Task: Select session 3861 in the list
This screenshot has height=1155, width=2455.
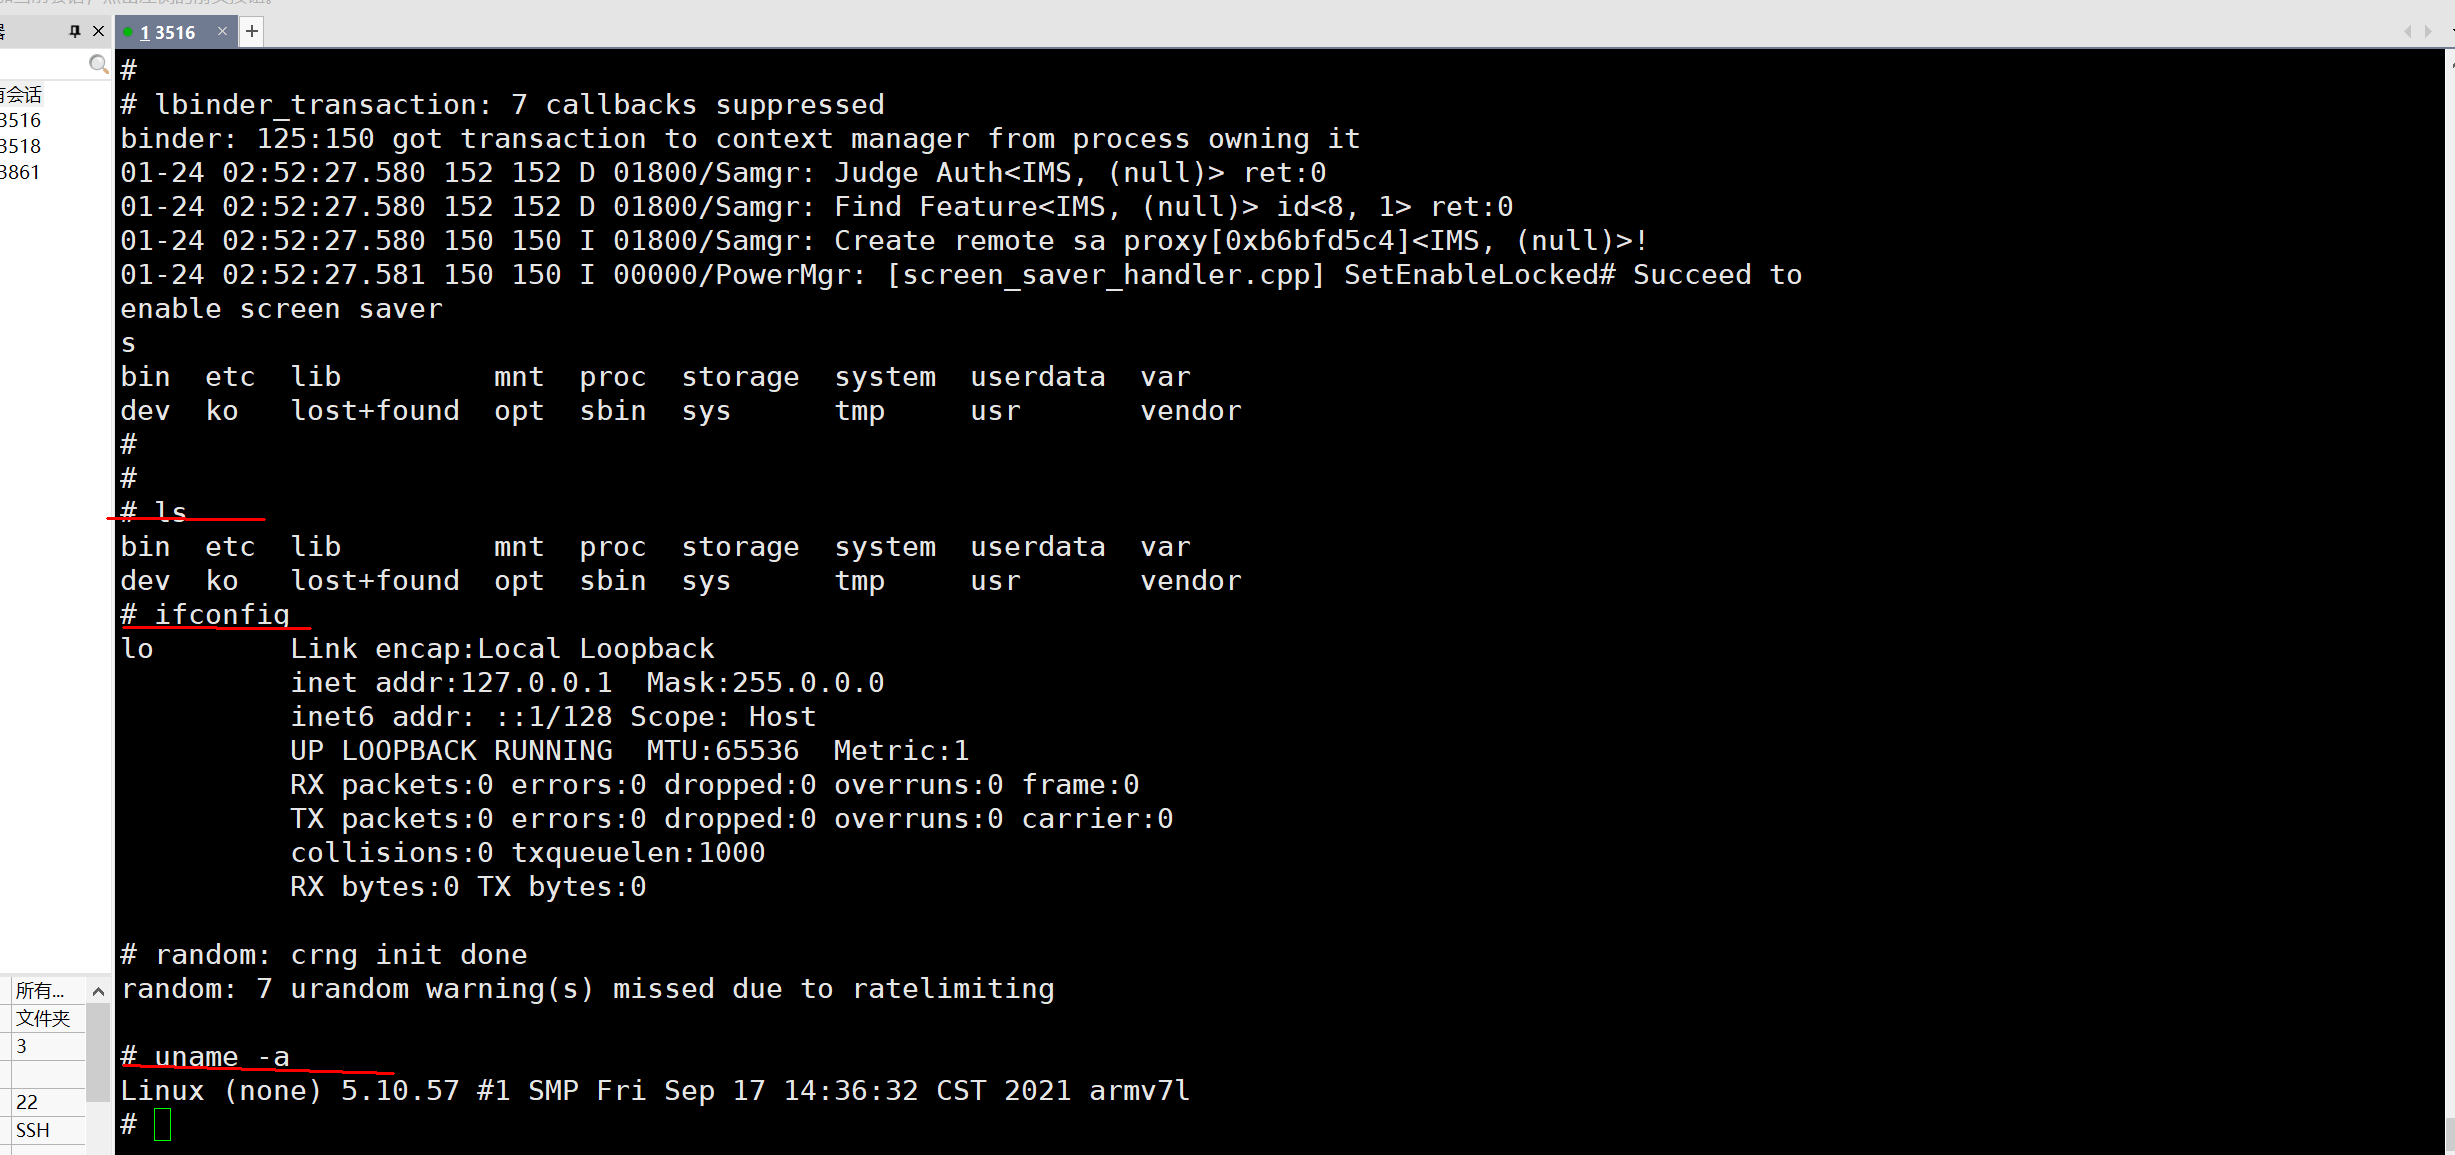Action: pyautogui.click(x=17, y=171)
